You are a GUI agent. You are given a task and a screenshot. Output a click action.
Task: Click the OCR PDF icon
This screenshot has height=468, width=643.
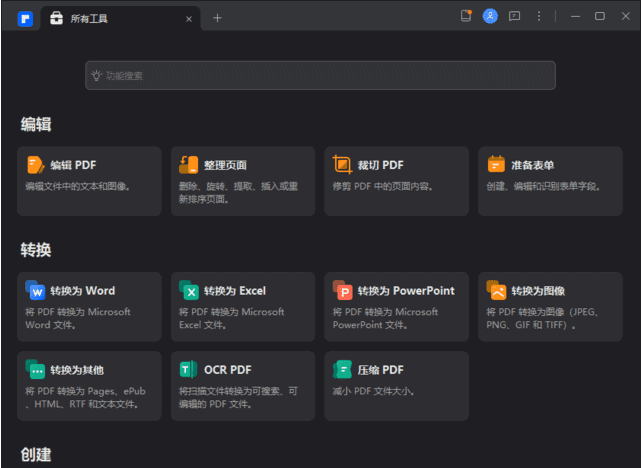point(189,370)
